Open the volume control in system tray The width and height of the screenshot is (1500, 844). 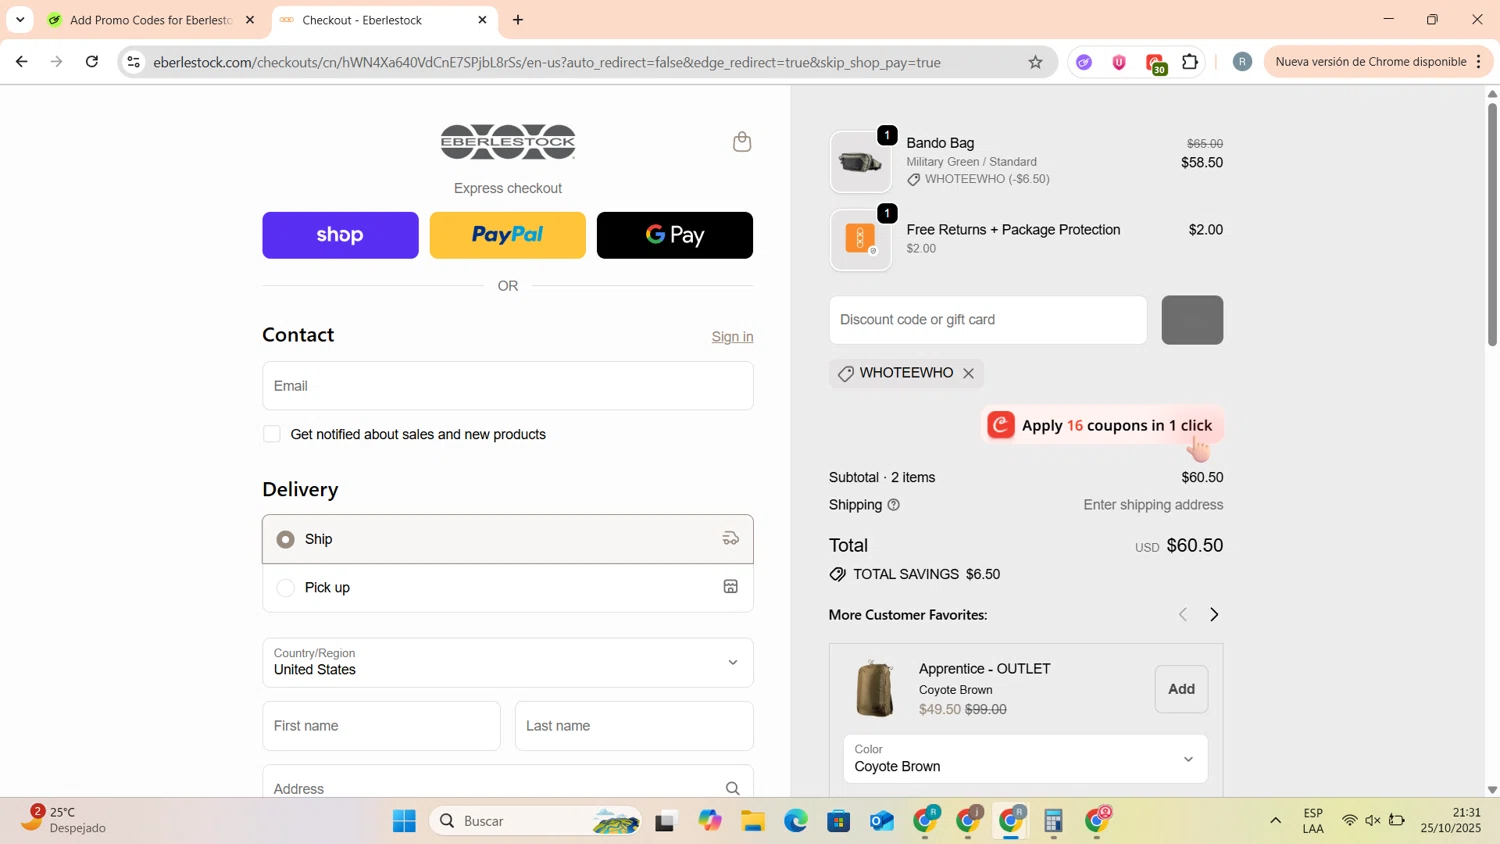pyautogui.click(x=1372, y=821)
